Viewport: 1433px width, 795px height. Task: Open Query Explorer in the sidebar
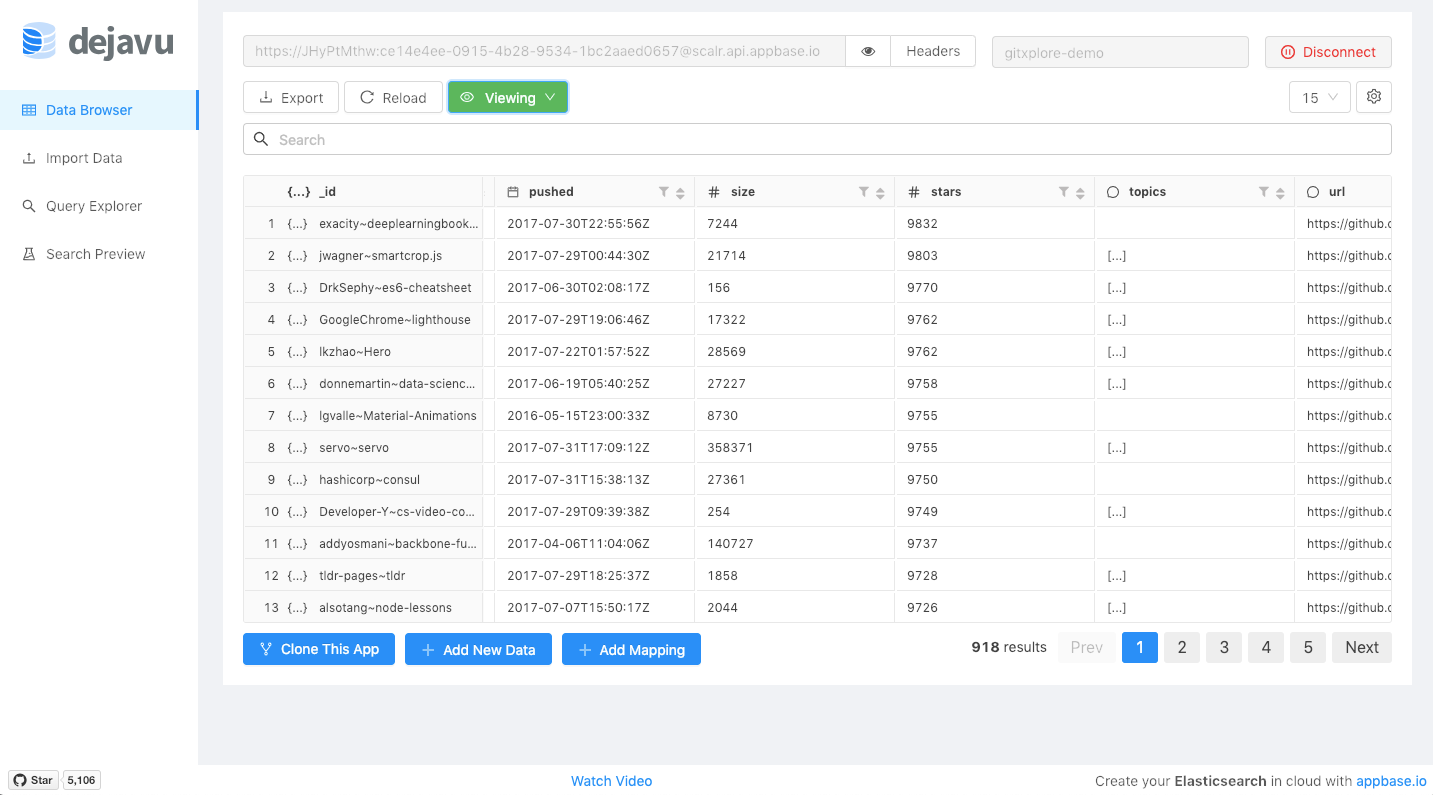[x=99, y=206]
